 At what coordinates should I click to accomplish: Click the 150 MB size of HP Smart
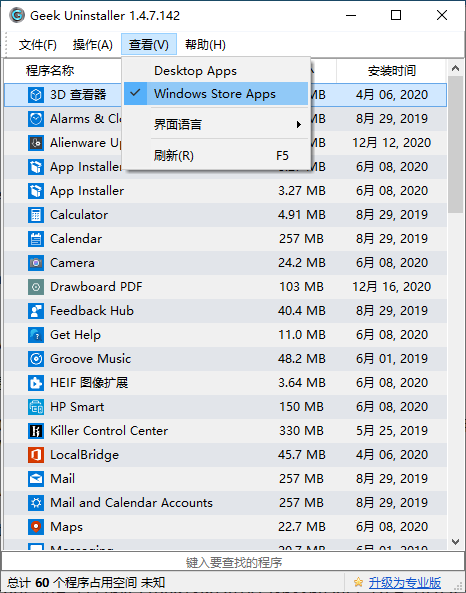pos(301,407)
